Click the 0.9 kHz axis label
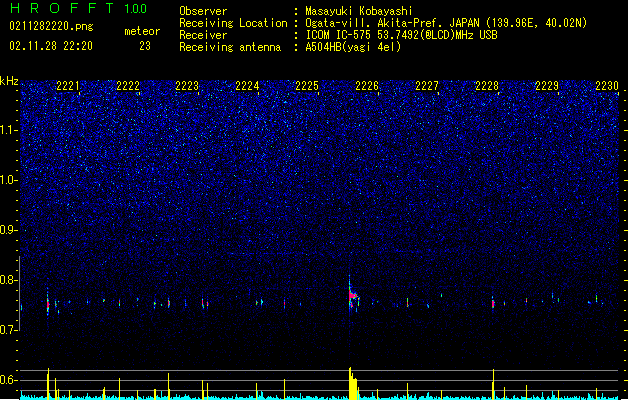Screen dimensions: 629x400 coord(9,230)
